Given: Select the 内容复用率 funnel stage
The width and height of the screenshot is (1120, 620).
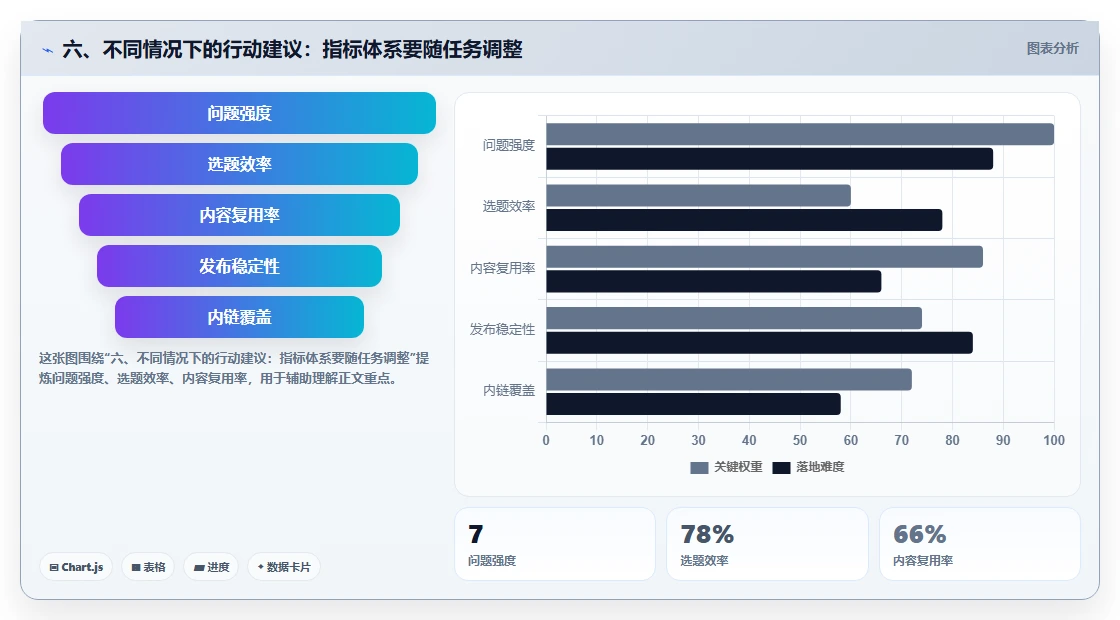Looking at the screenshot, I should [239, 215].
